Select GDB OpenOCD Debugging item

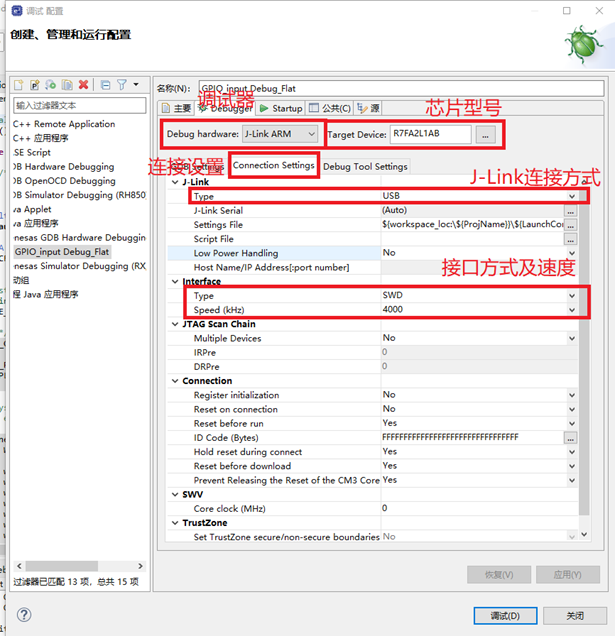pos(64,181)
